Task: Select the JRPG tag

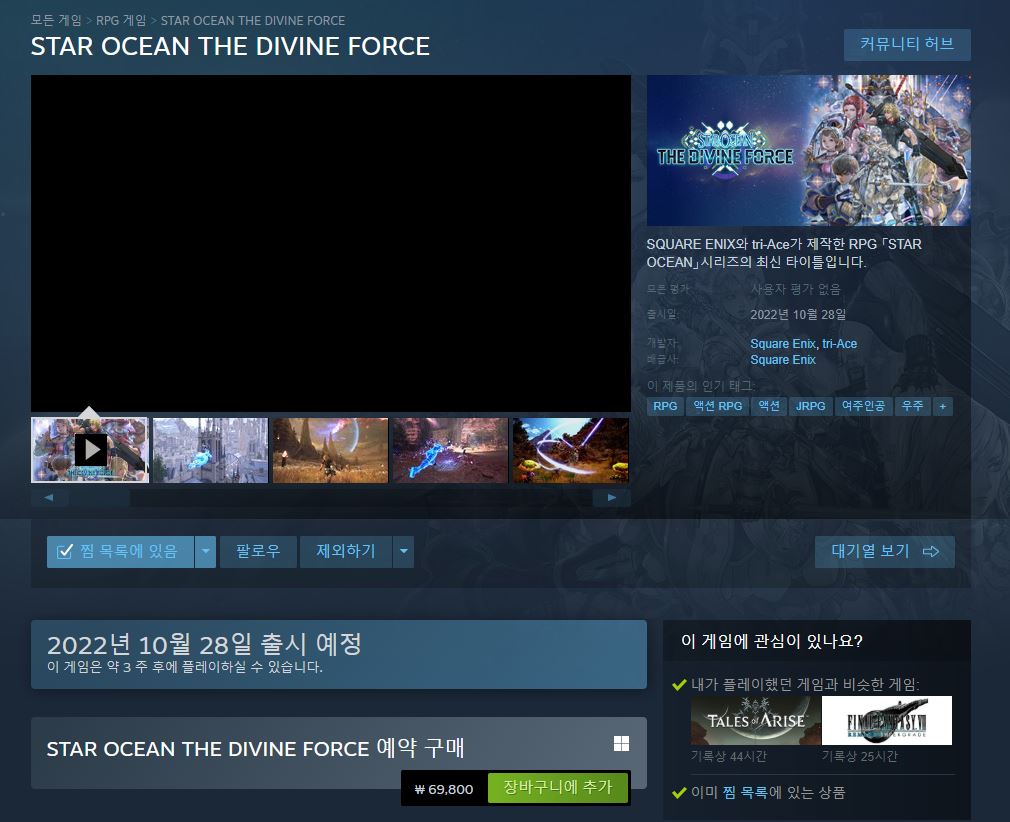Action: 810,406
